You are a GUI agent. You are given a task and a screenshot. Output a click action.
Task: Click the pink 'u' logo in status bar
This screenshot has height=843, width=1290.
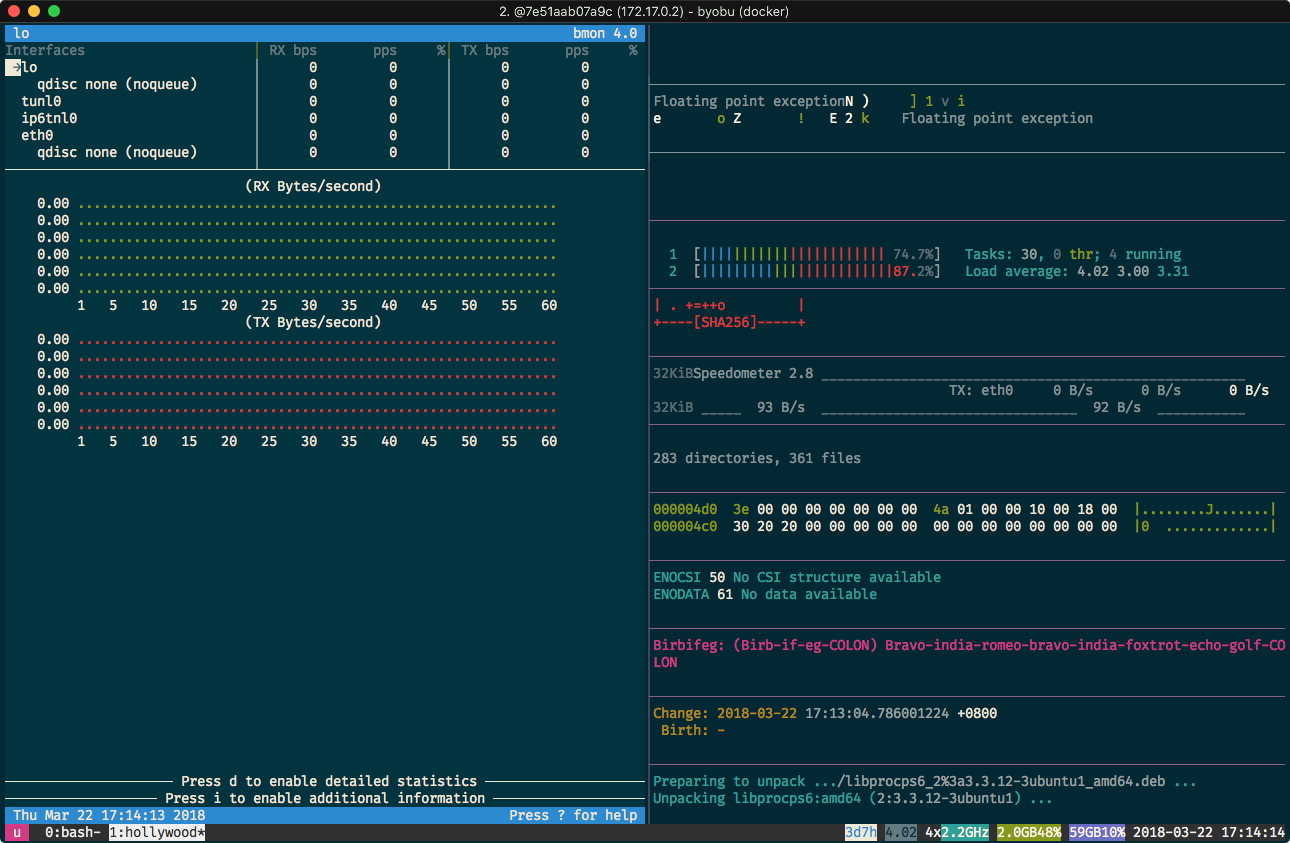(17, 832)
